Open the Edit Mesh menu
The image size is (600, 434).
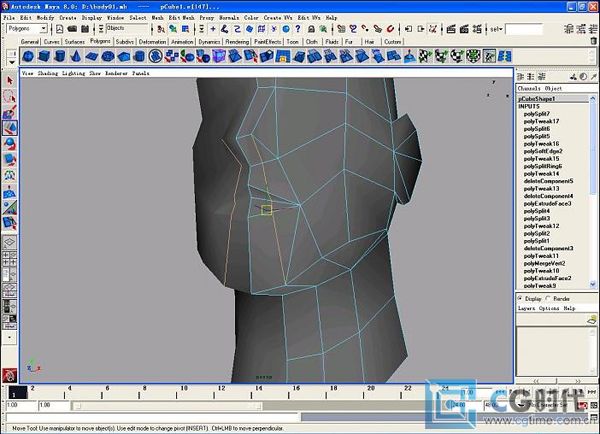pyautogui.click(x=181, y=18)
